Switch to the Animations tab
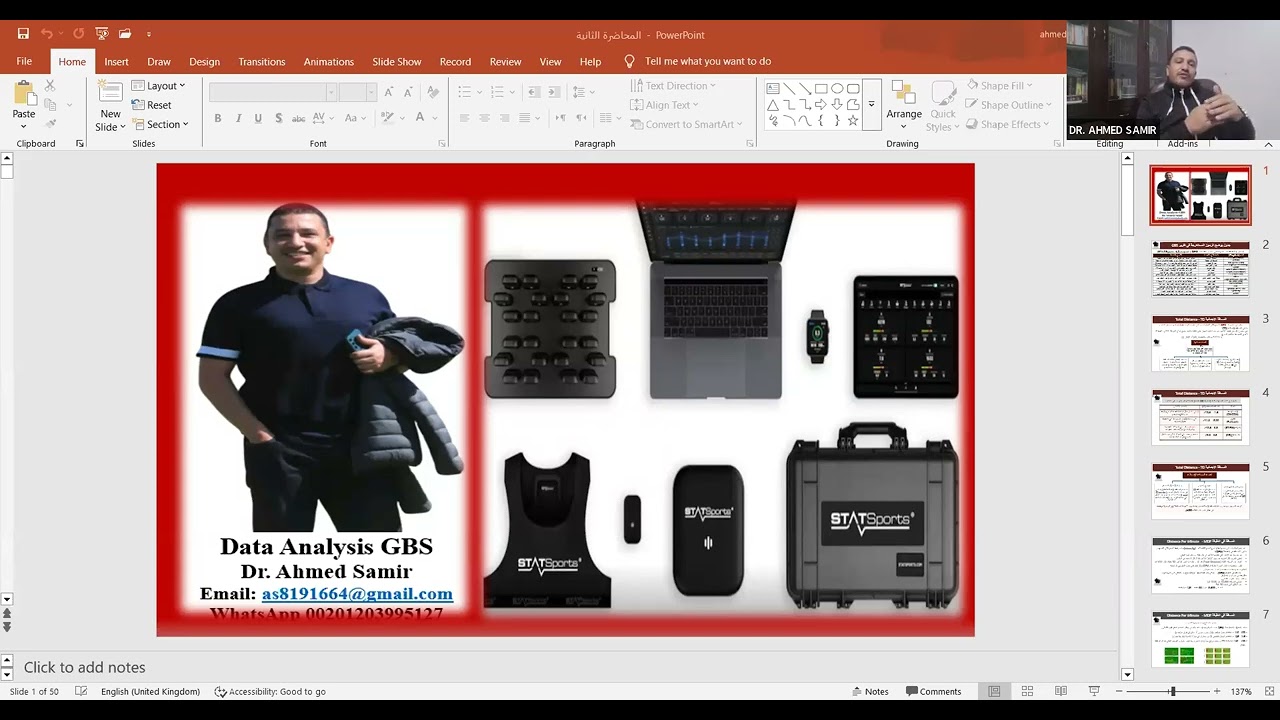Screen dimensions: 1280x720 [329, 61]
